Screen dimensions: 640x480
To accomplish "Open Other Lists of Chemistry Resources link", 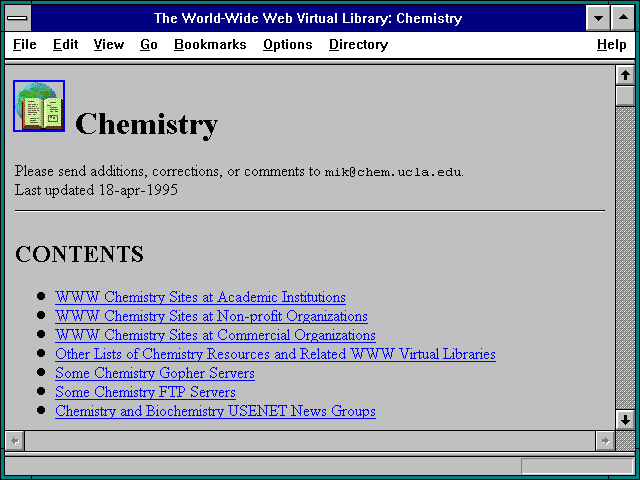I will 276,354.
